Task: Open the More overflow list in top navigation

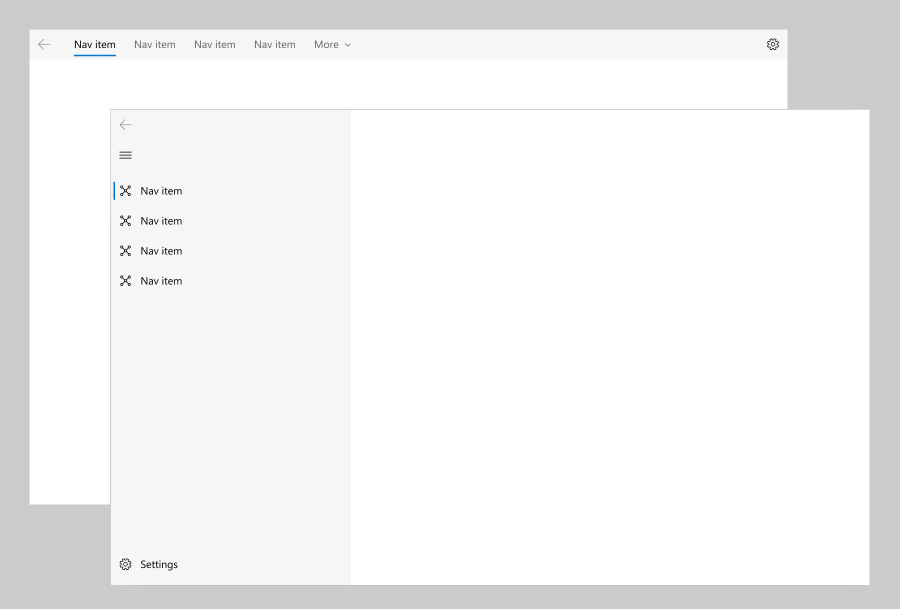Action: [x=331, y=44]
